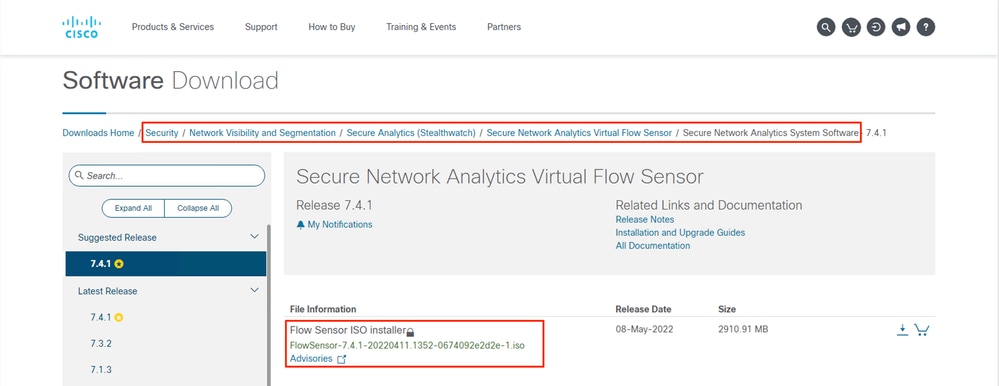Add Flow Sensor ISO to cart icon
Viewport: 999px width, 386px height.
tap(921, 329)
